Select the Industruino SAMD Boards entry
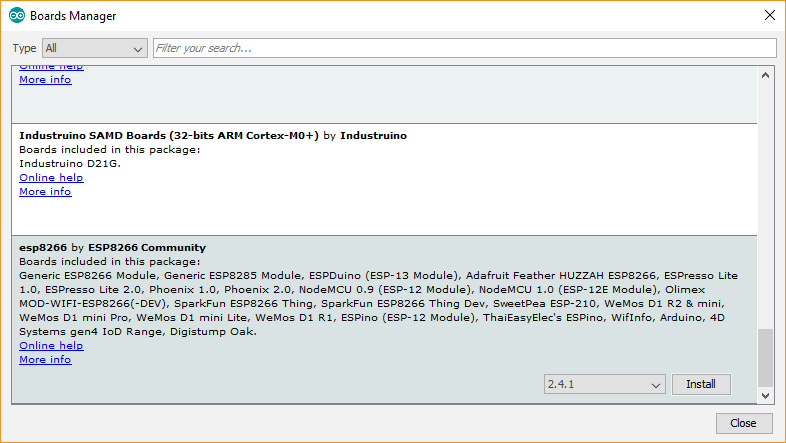 tap(384, 179)
